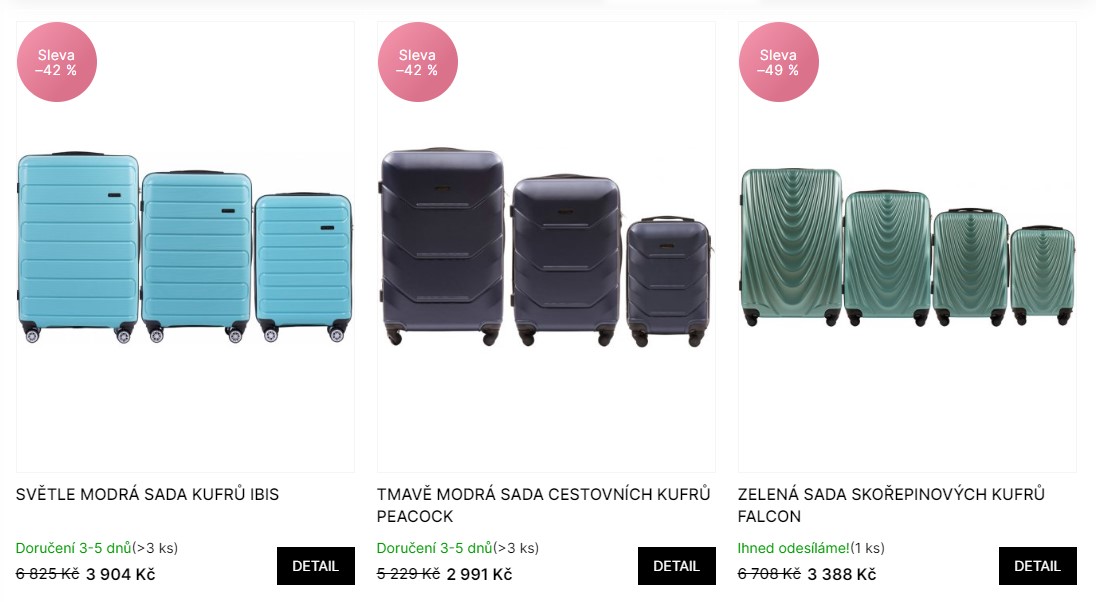This screenshot has width=1096, height=602.
Task: Click the crossed-out 5 229 Kč original price
Action: pyautogui.click(x=408, y=574)
